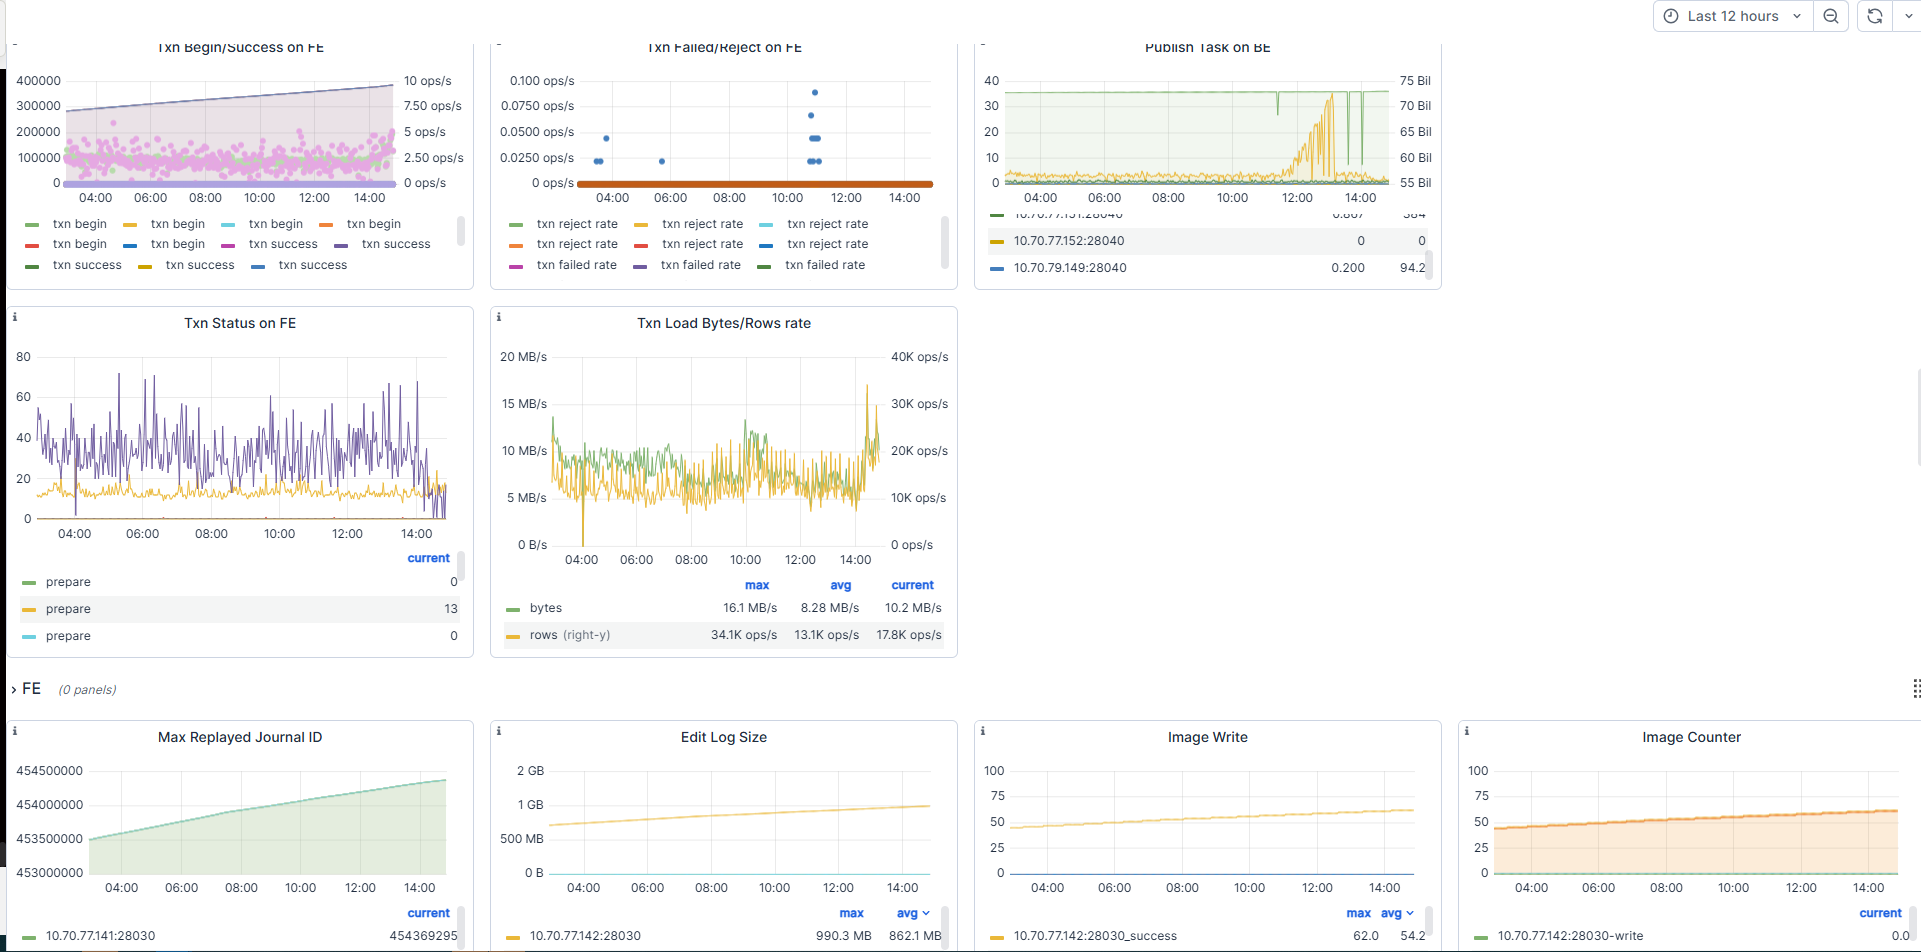Sort Txn Status legend by current column
Screen dimensions: 1921x952
429,558
